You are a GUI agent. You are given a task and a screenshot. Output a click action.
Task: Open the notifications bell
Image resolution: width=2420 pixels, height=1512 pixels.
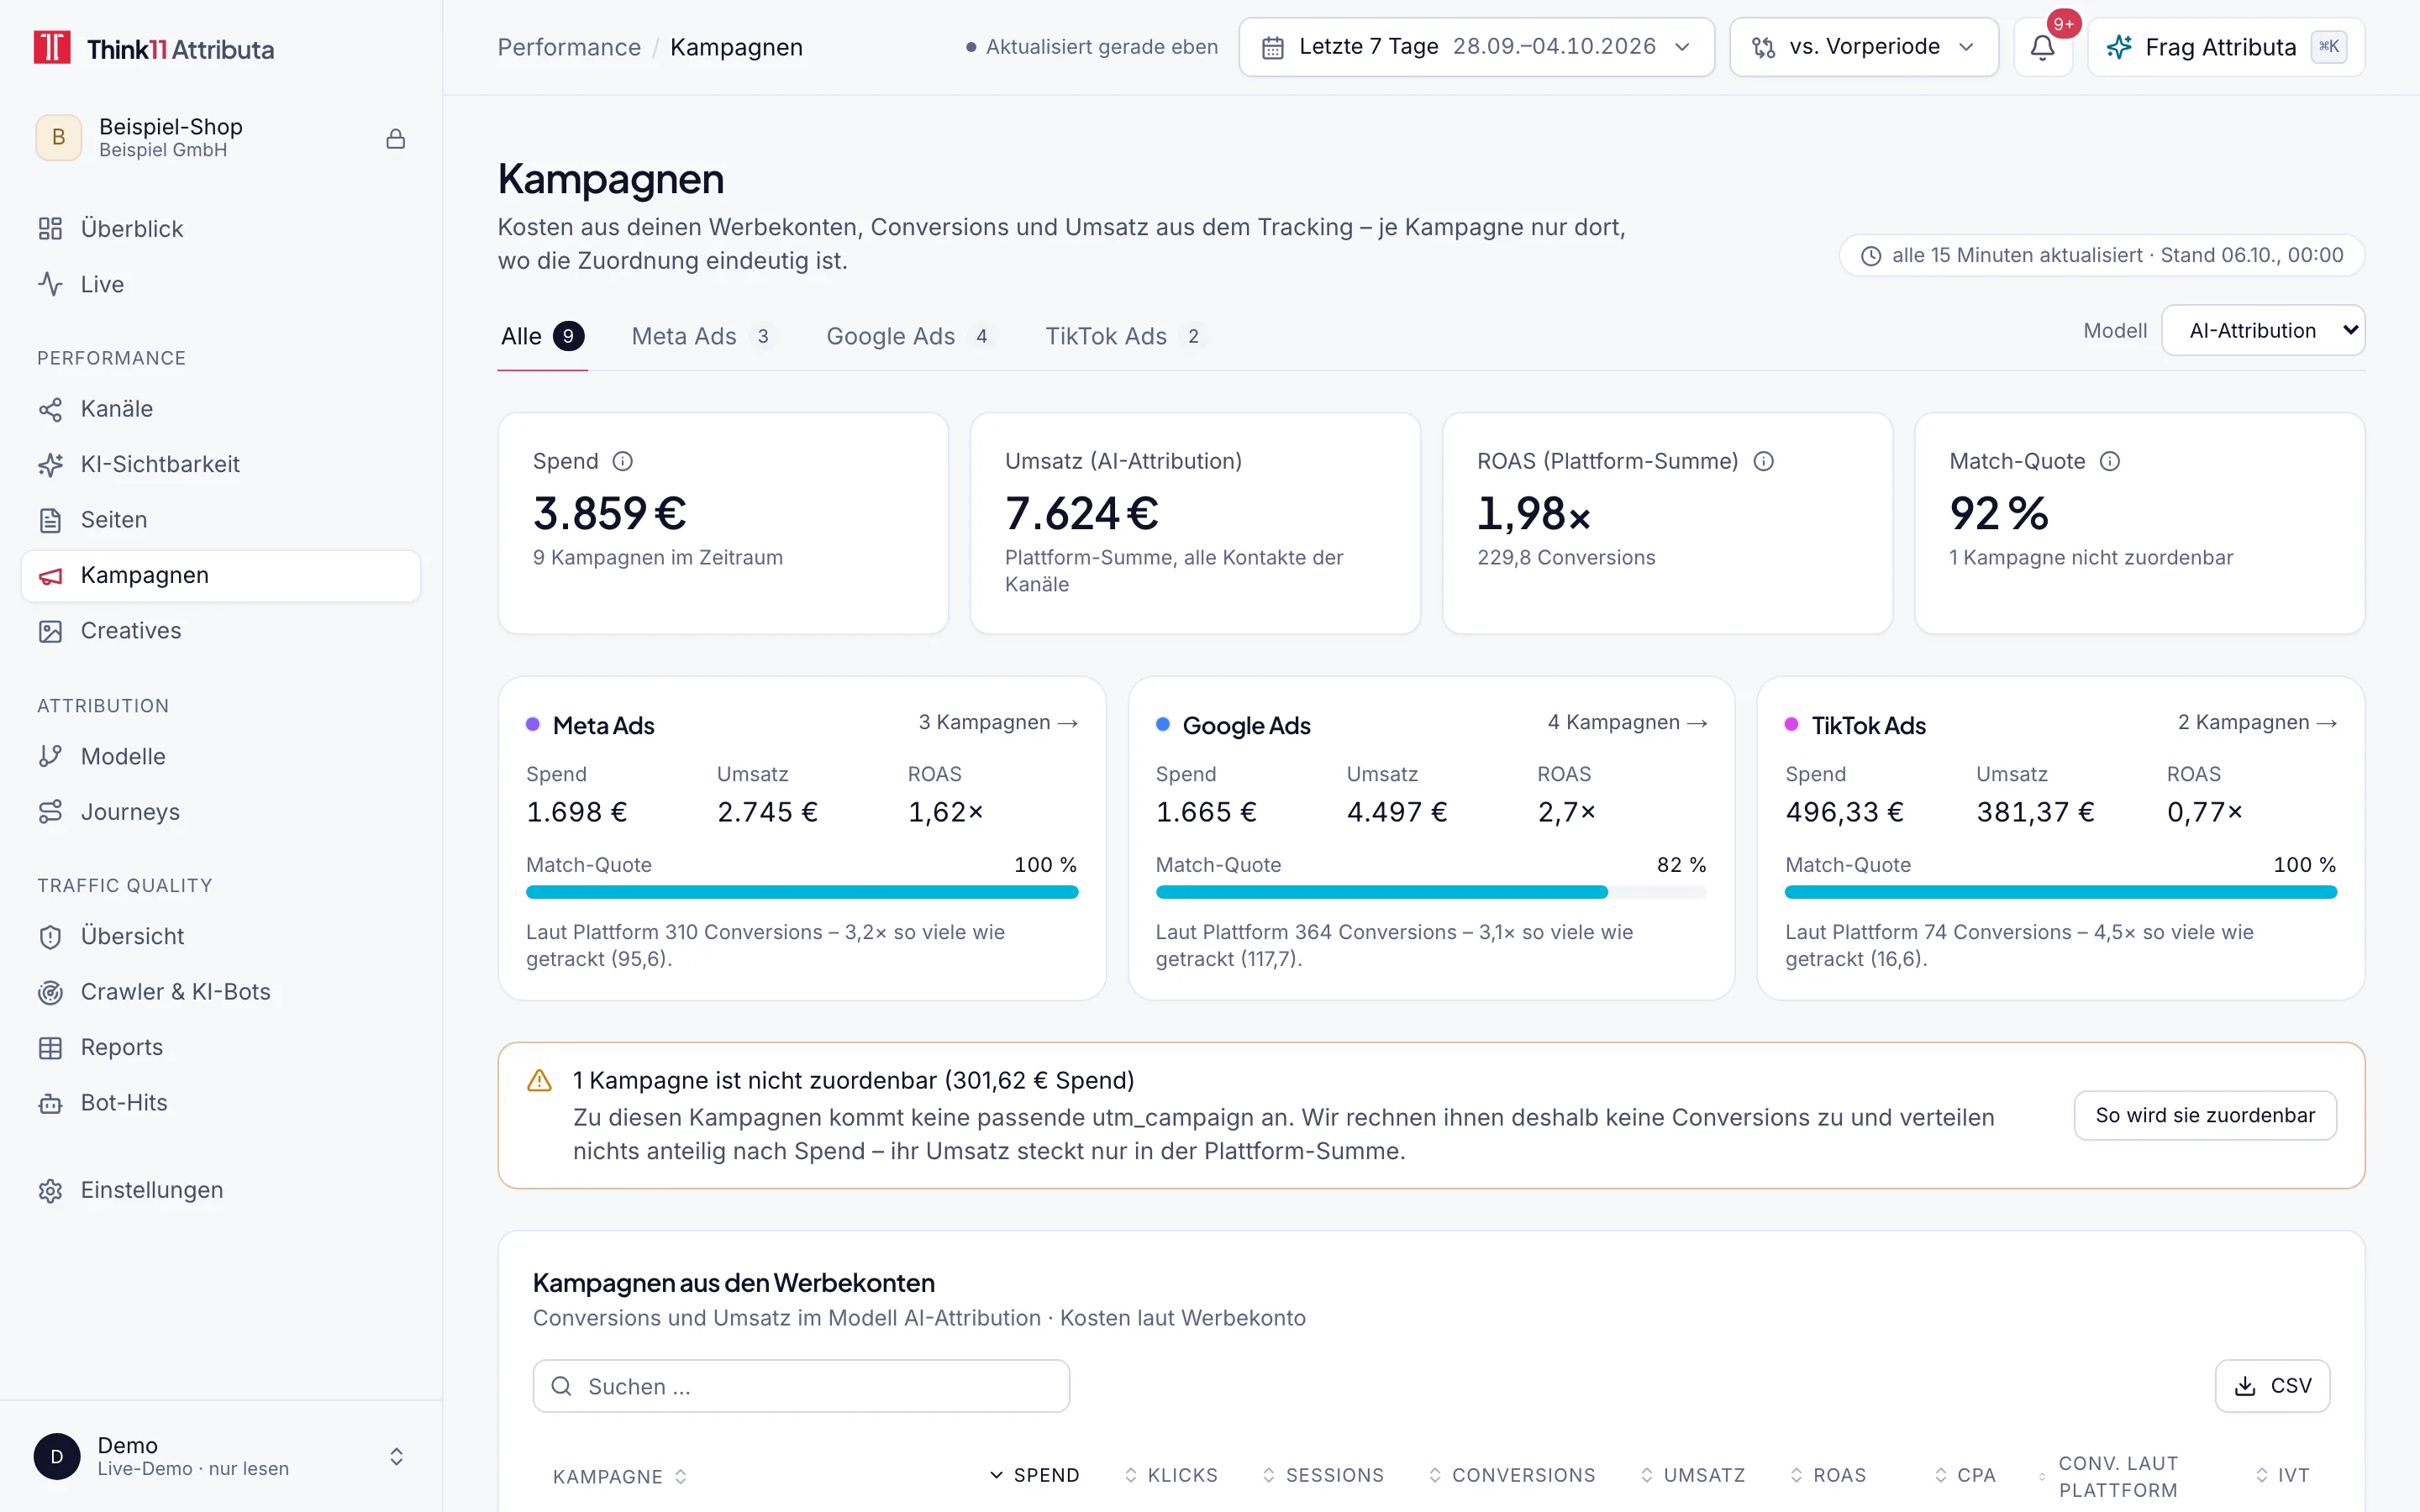pyautogui.click(x=2042, y=47)
